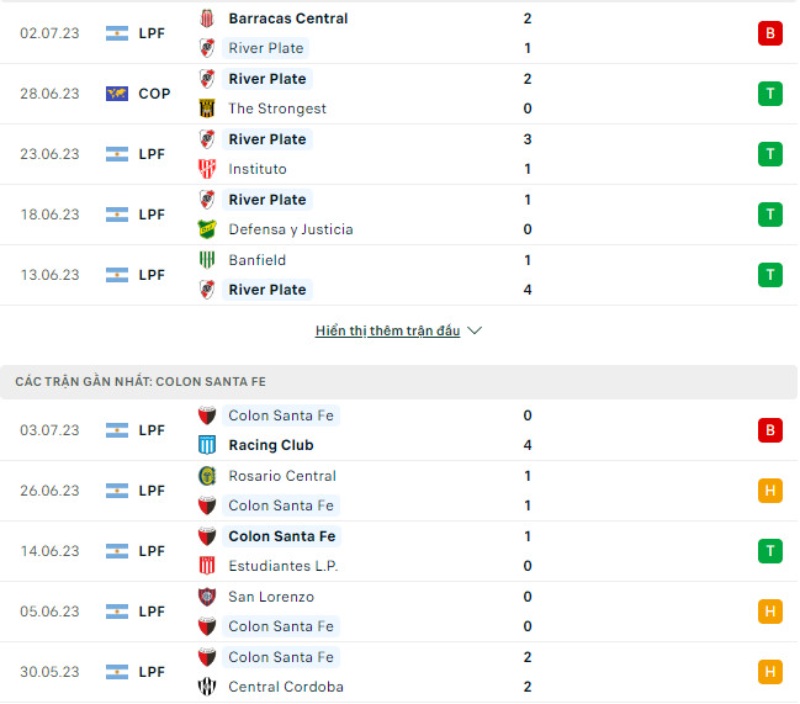Toggle the red B result badge for Barracas match
The width and height of the screenshot is (800, 704).
pyautogui.click(x=769, y=33)
